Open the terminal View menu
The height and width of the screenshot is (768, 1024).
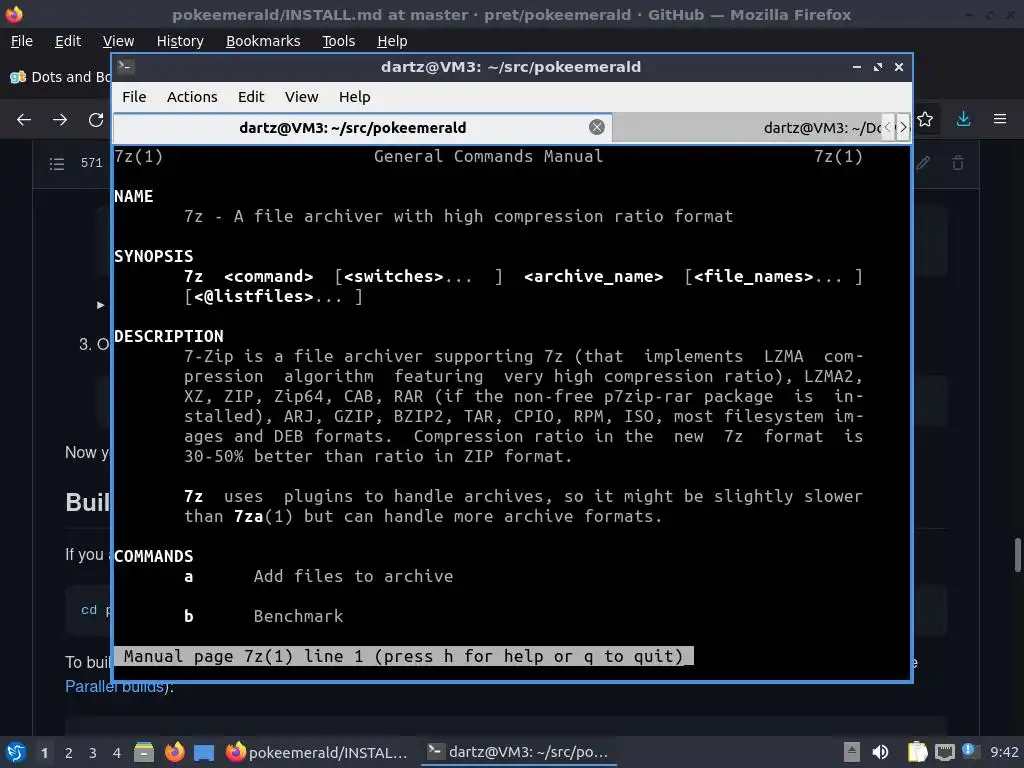tap(301, 97)
